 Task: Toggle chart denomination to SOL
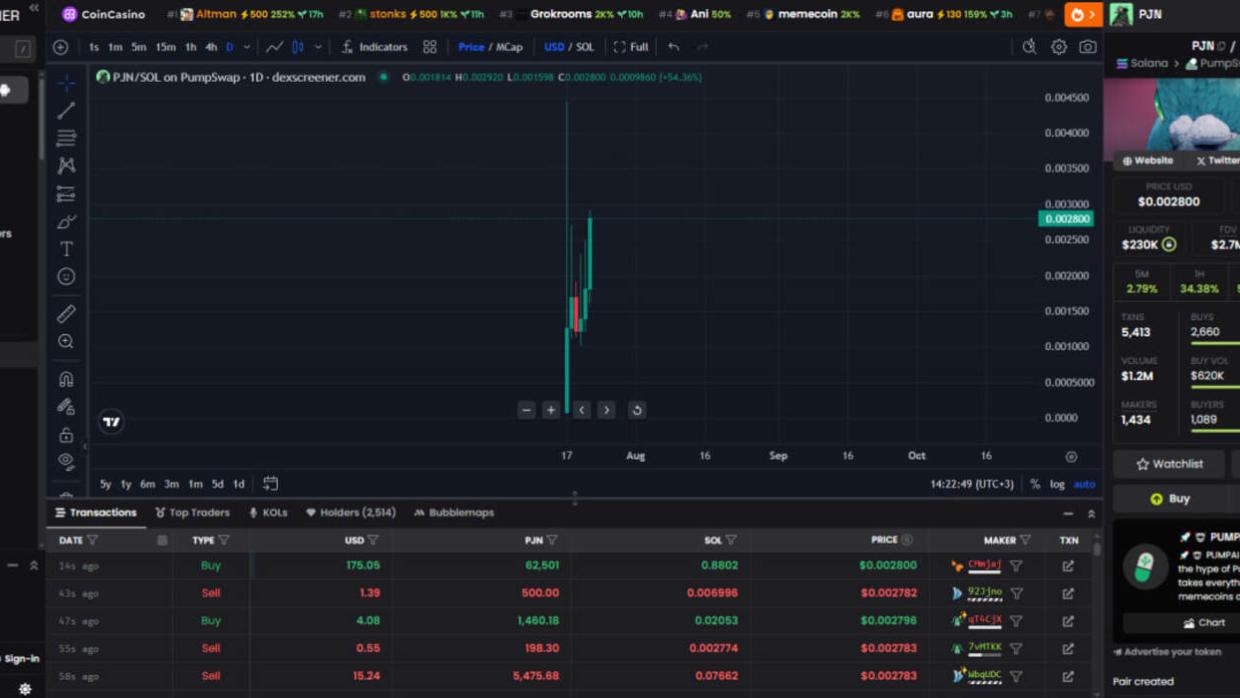coord(585,47)
